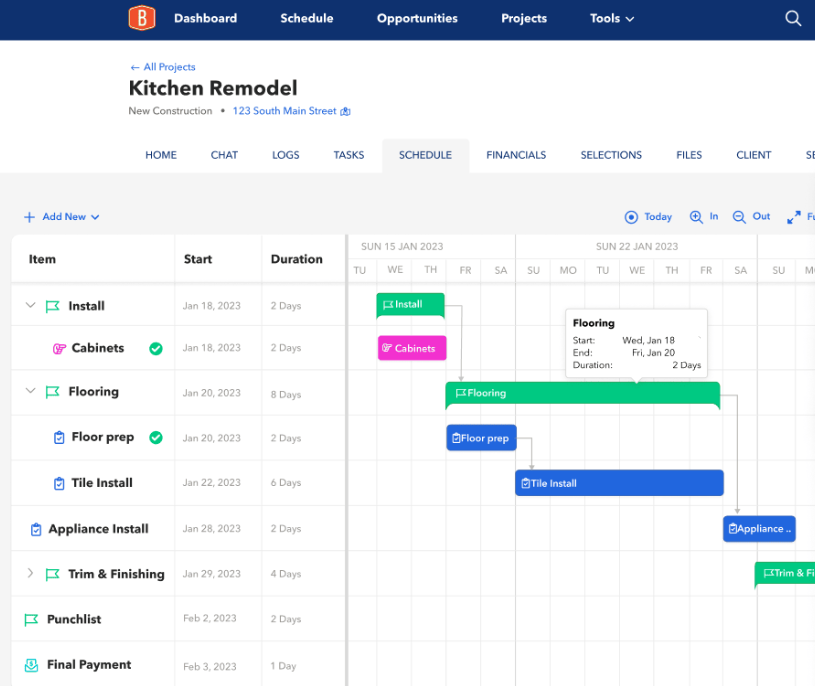Click the blue Tile Install bar
815x686 pixels.
coord(619,483)
